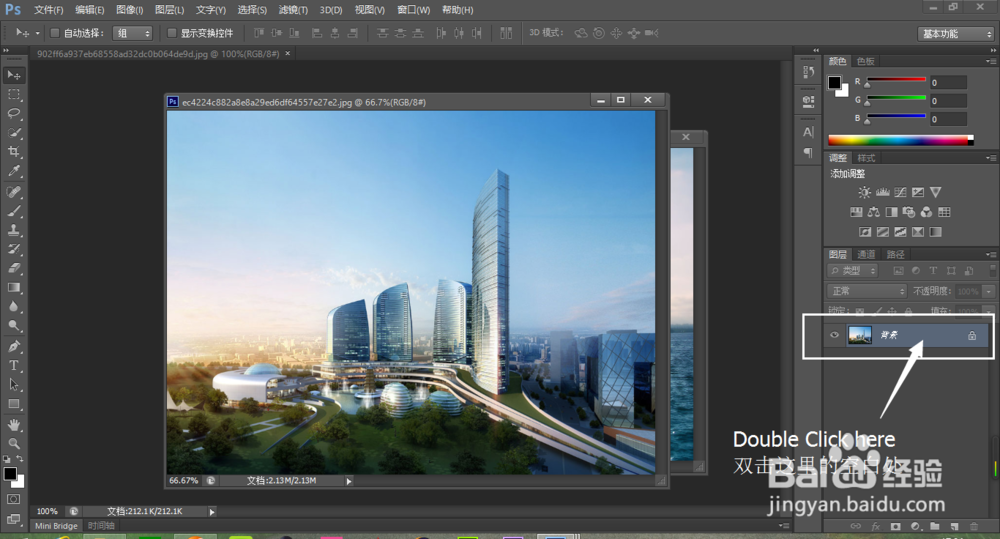Toggle the type layer filter

click(x=933, y=271)
